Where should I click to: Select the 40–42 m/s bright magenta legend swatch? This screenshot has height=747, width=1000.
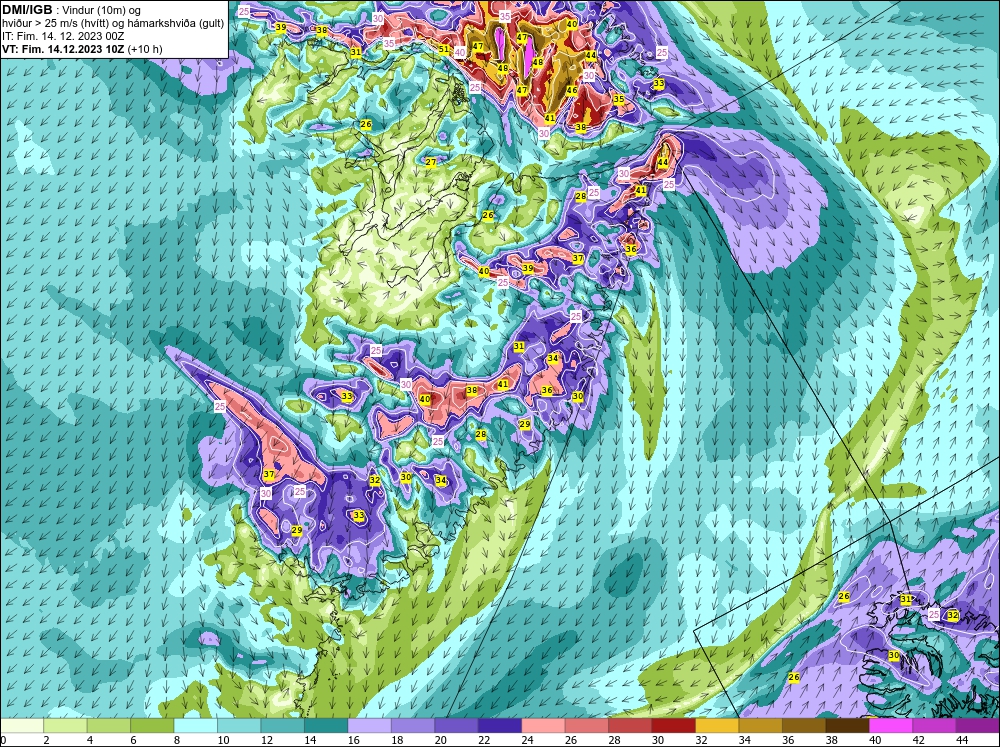pos(890,726)
